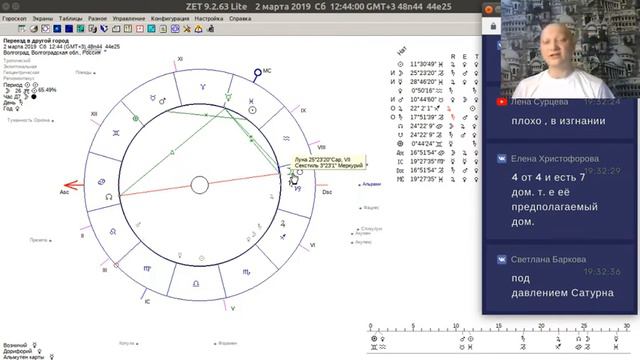Click the Период line in left panel
The width and height of the screenshot is (640, 360).
[20, 85]
